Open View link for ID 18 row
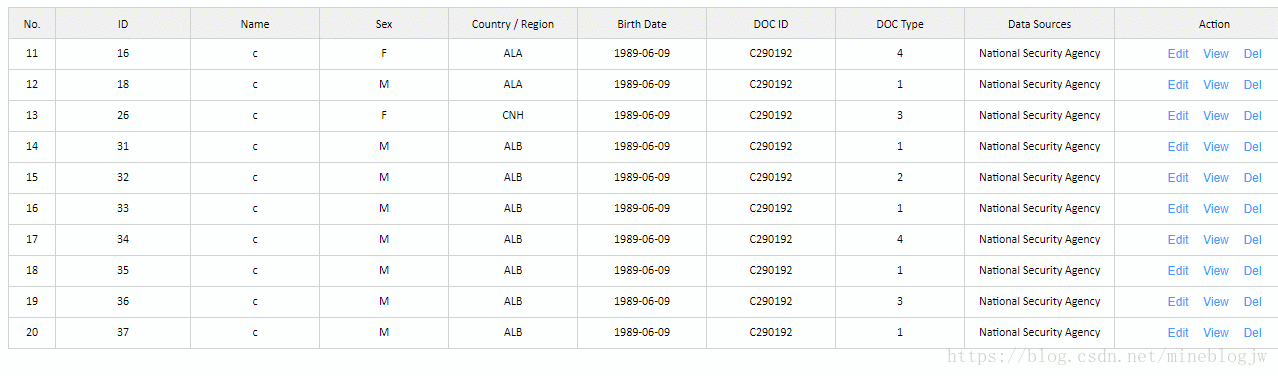 1216,85
